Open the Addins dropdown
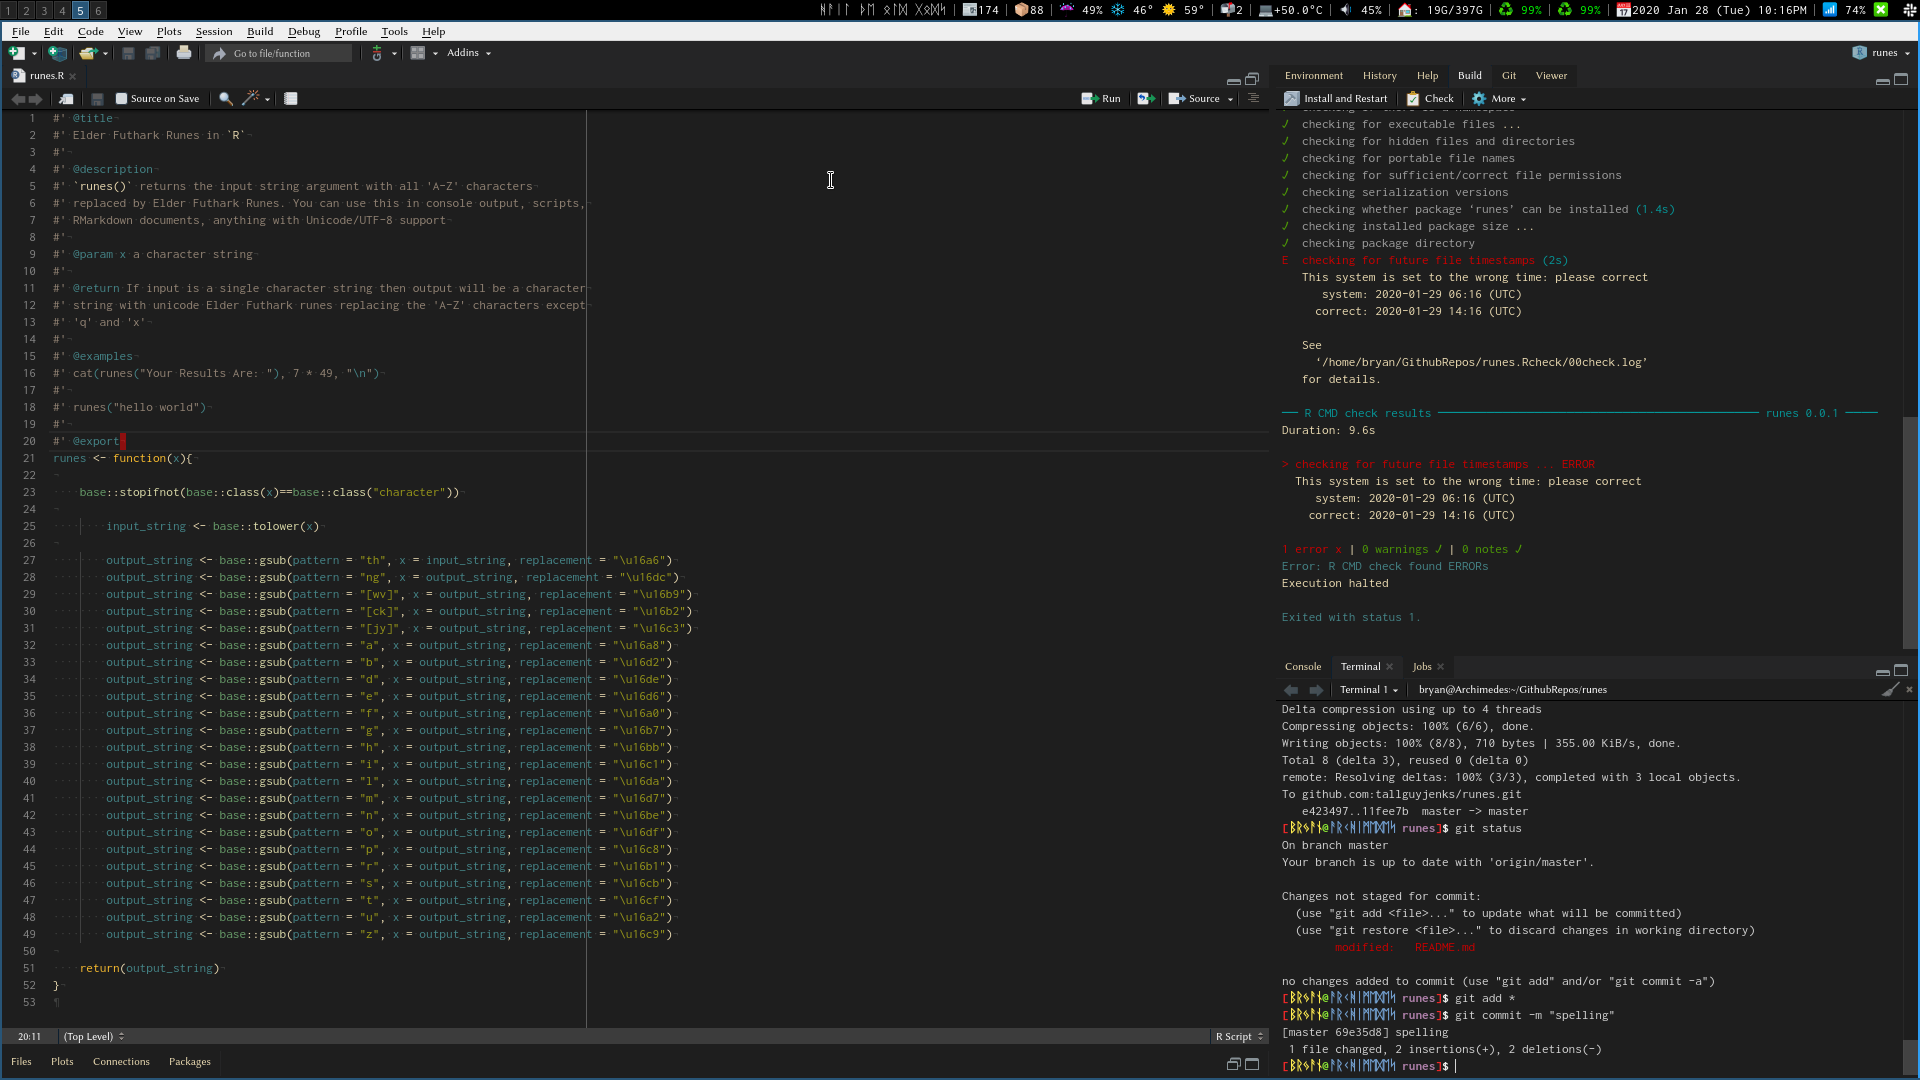This screenshot has height=1080, width=1920. 468,53
